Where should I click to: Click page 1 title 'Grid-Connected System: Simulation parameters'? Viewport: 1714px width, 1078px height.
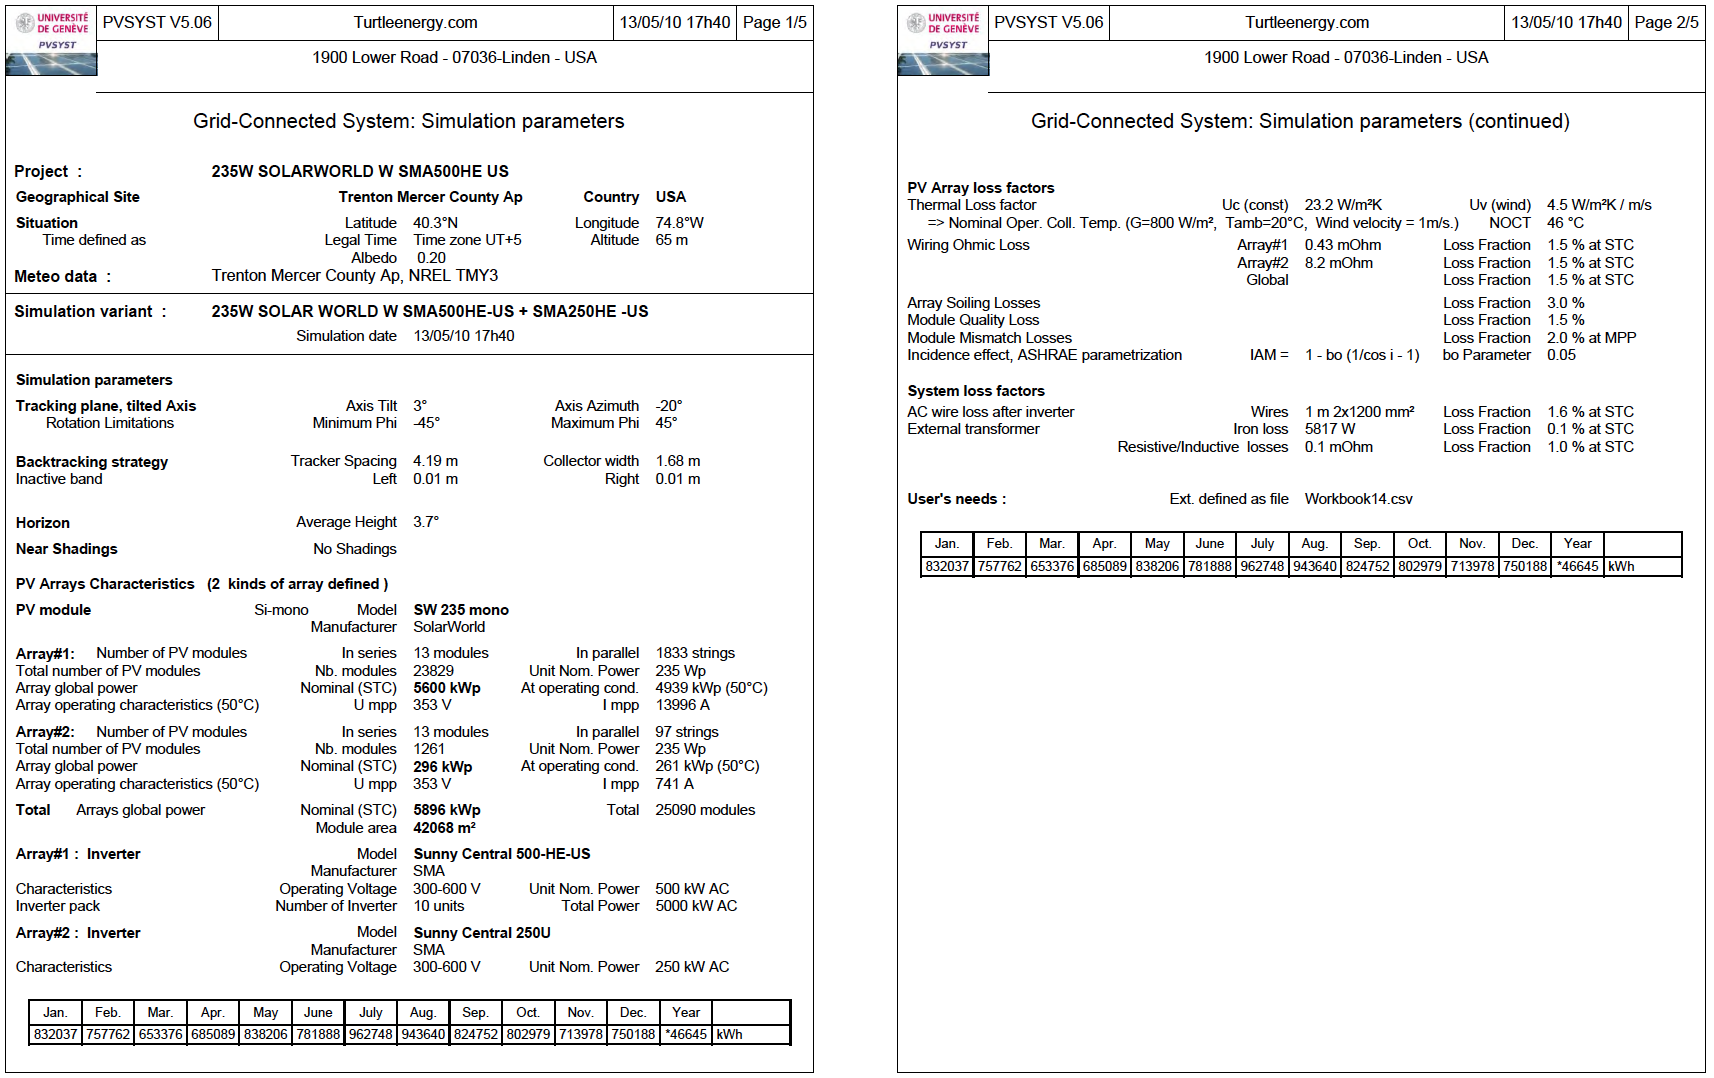pyautogui.click(x=409, y=121)
